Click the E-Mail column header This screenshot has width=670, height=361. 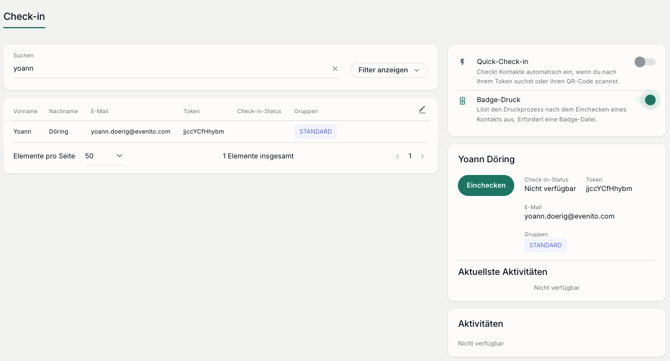pyautogui.click(x=99, y=111)
